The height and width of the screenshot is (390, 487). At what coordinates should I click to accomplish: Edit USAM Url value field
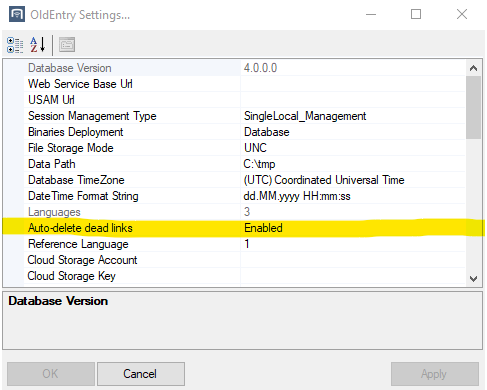coord(353,100)
